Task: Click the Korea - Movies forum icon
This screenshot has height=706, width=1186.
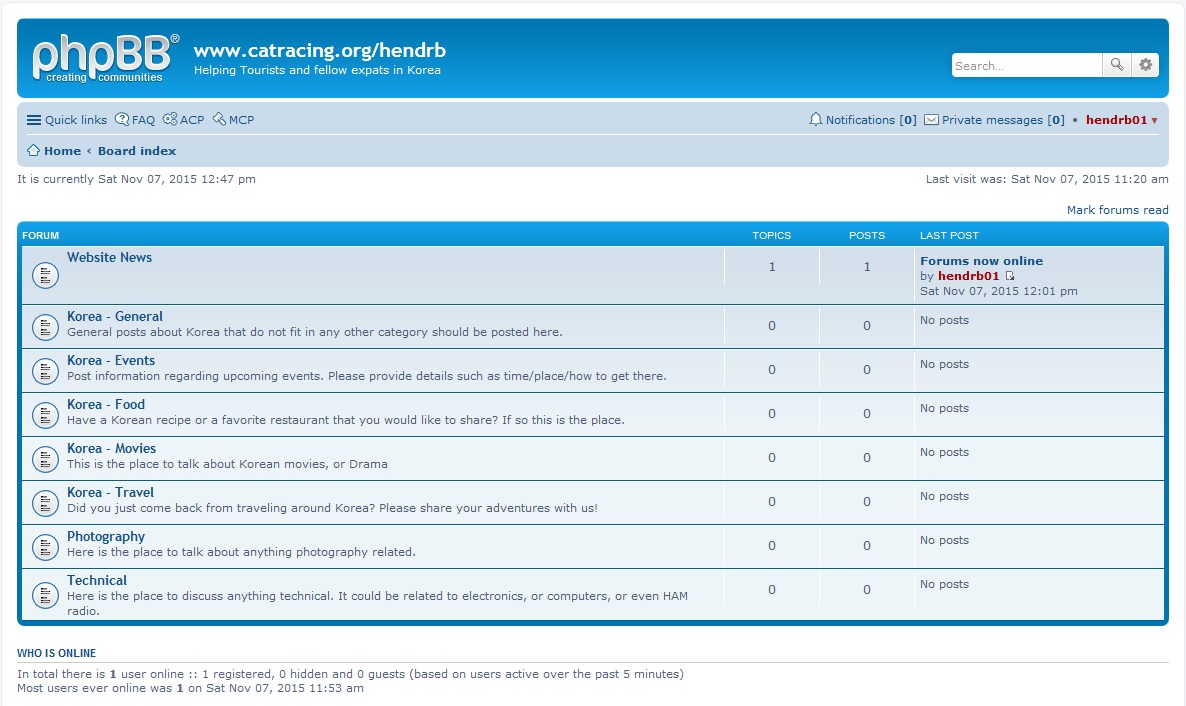Action: coord(45,459)
